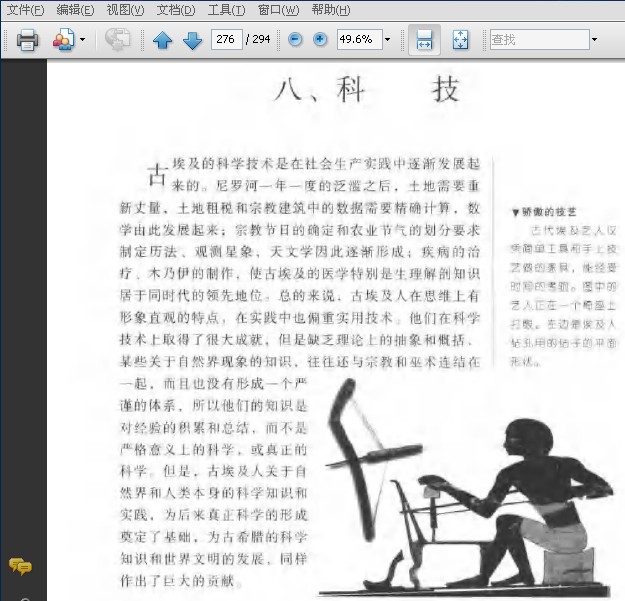625x601 pixels.
Task: Zoom in with the plus button
Action: (320, 39)
